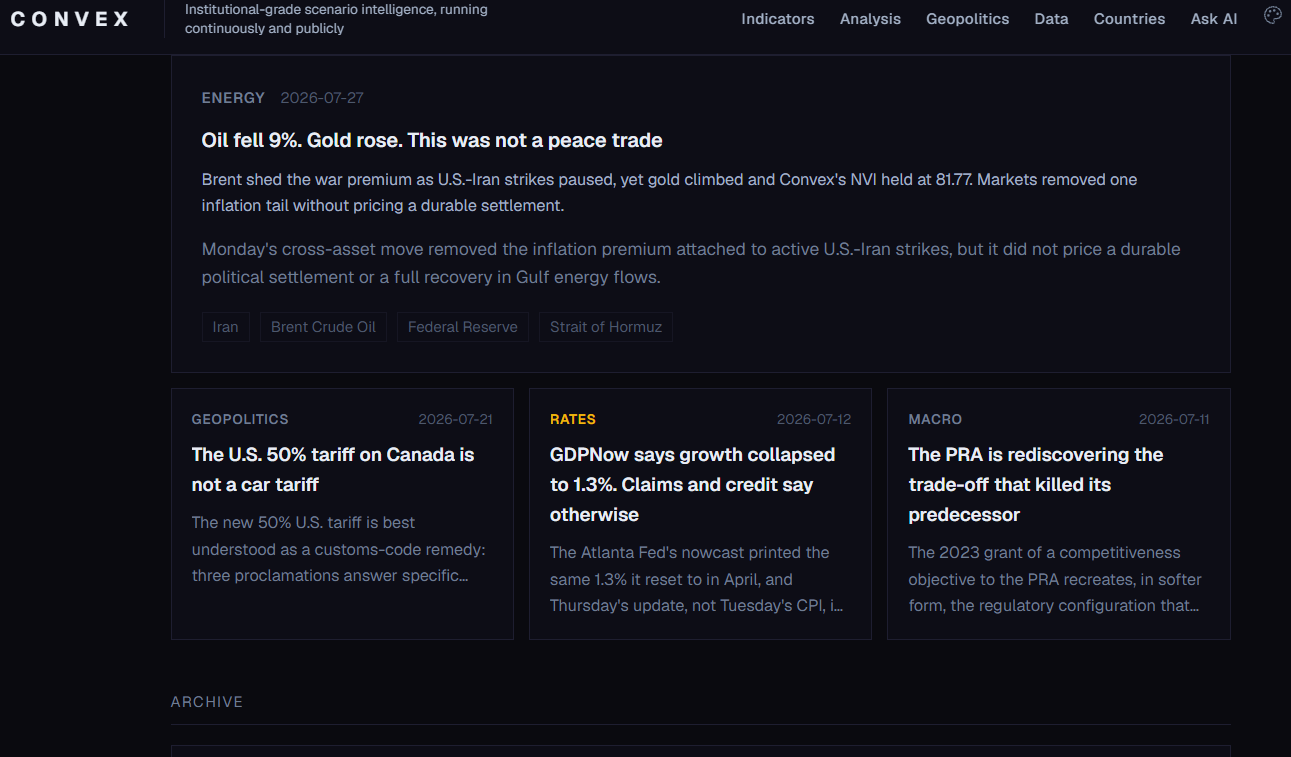Open the PRA trade-off article
Viewport: 1291px width, 757px height.
pyautogui.click(x=1036, y=484)
